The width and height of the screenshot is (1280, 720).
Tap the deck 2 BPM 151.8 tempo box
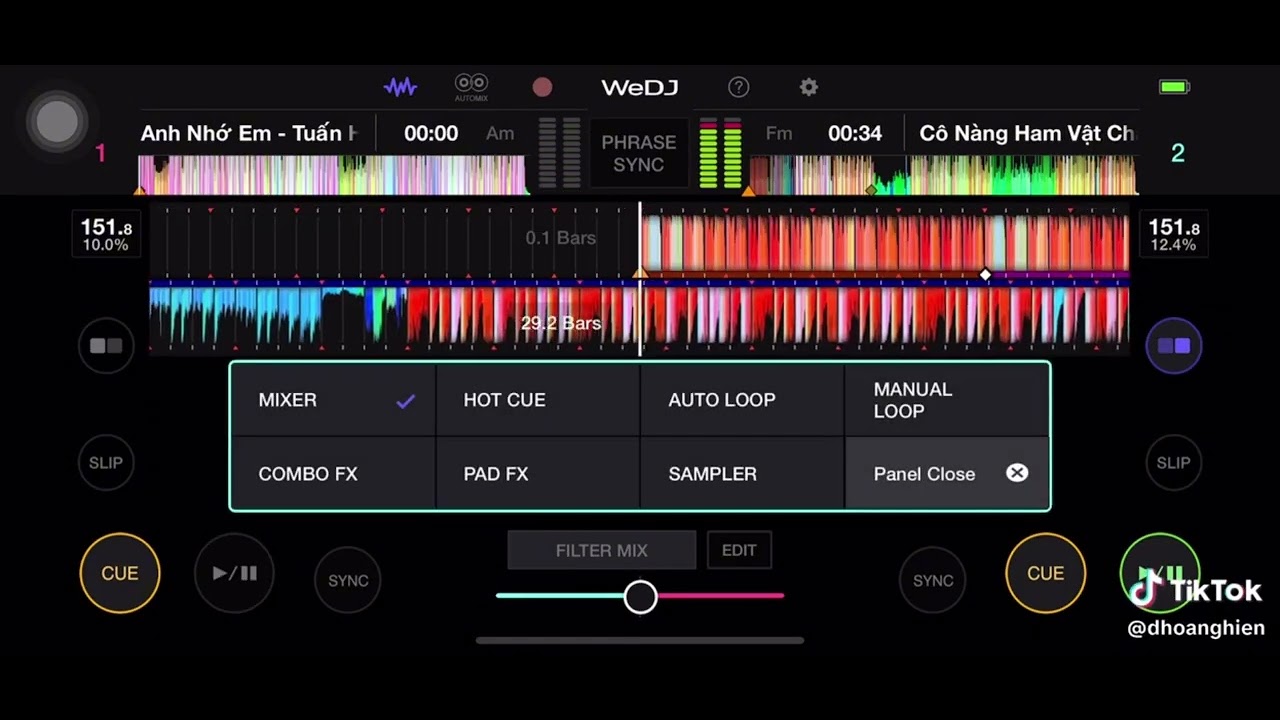tap(1174, 235)
